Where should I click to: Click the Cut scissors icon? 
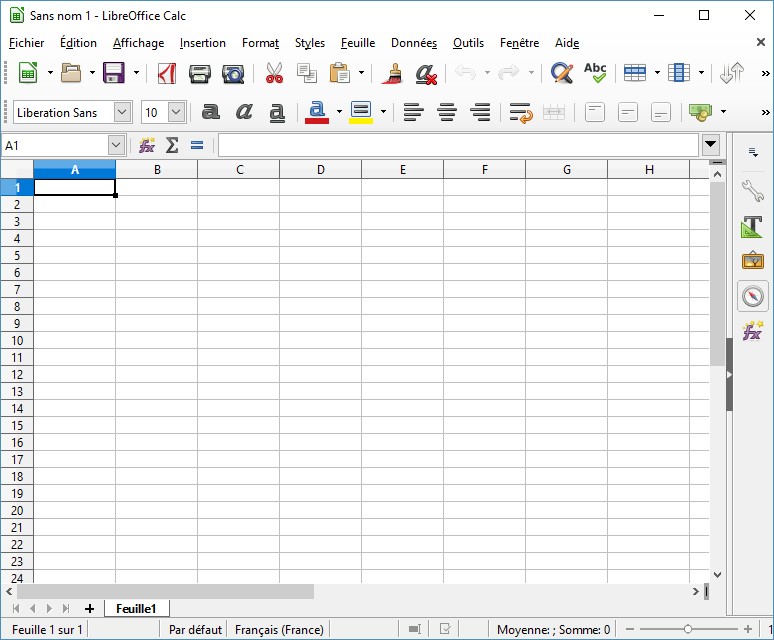[274, 73]
